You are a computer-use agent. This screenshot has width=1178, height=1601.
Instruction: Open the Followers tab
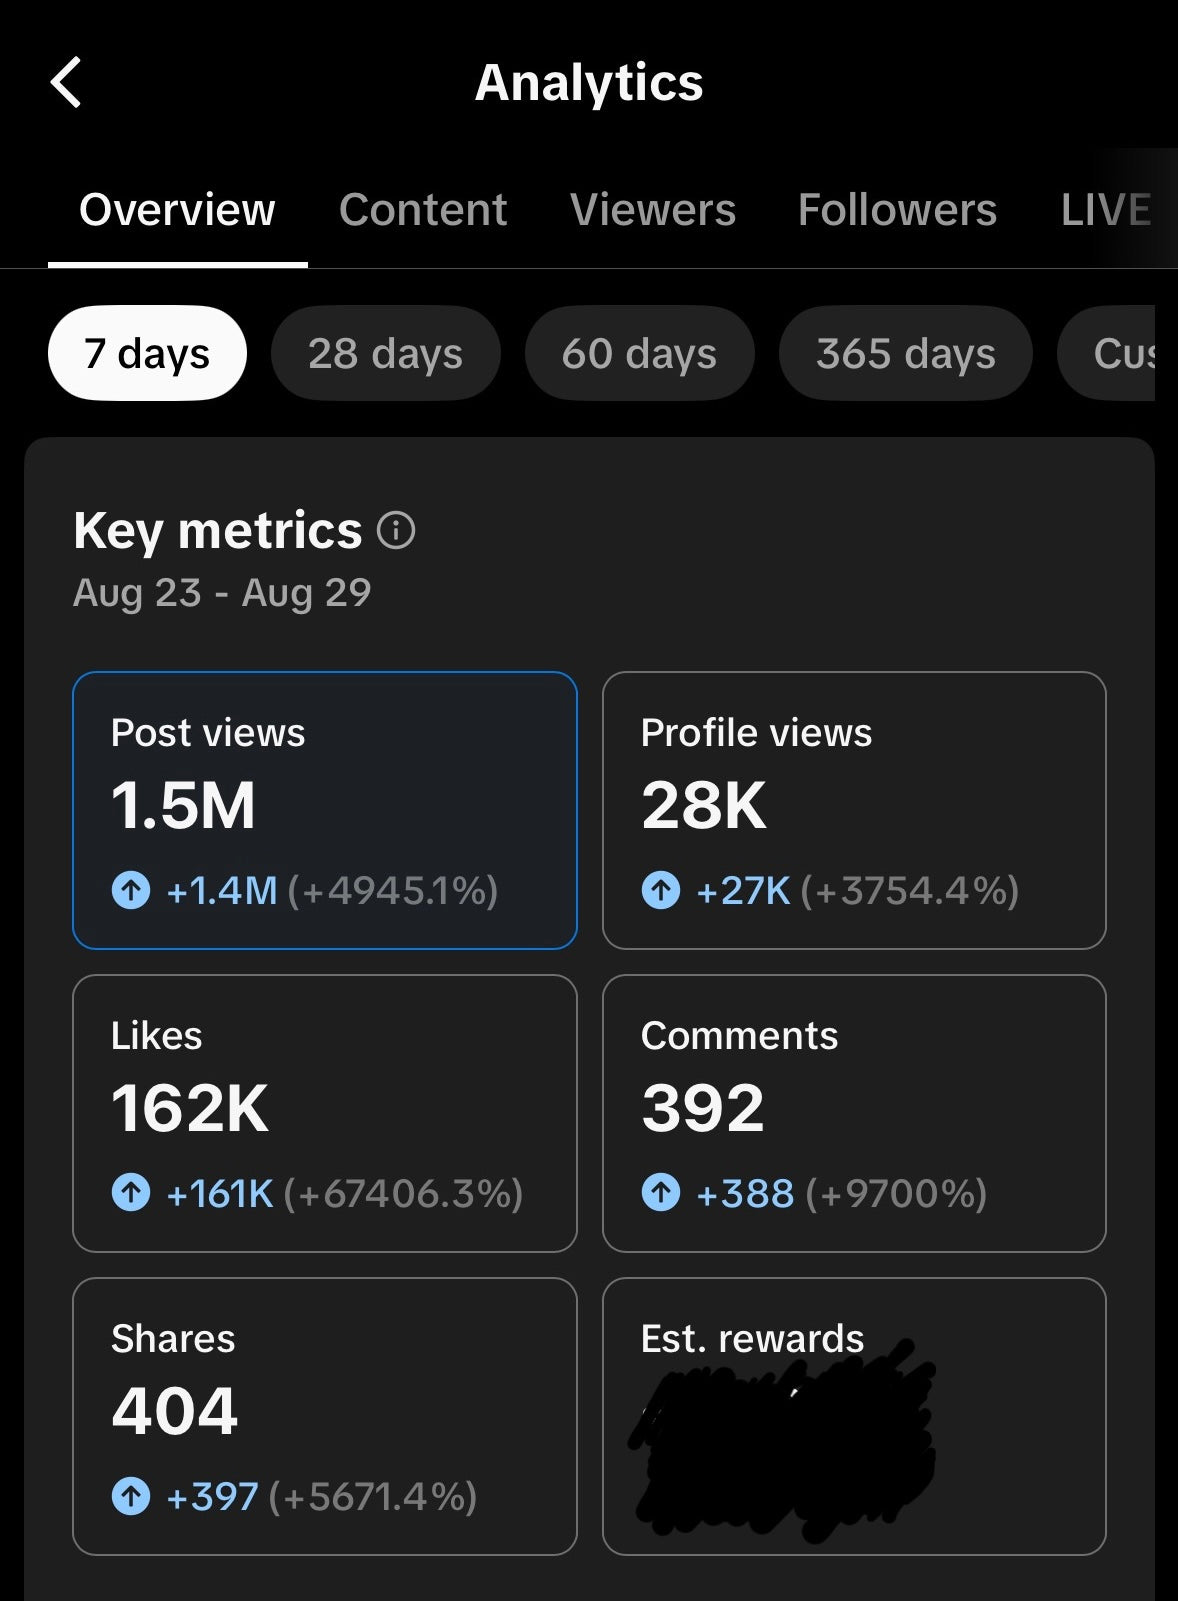point(897,211)
